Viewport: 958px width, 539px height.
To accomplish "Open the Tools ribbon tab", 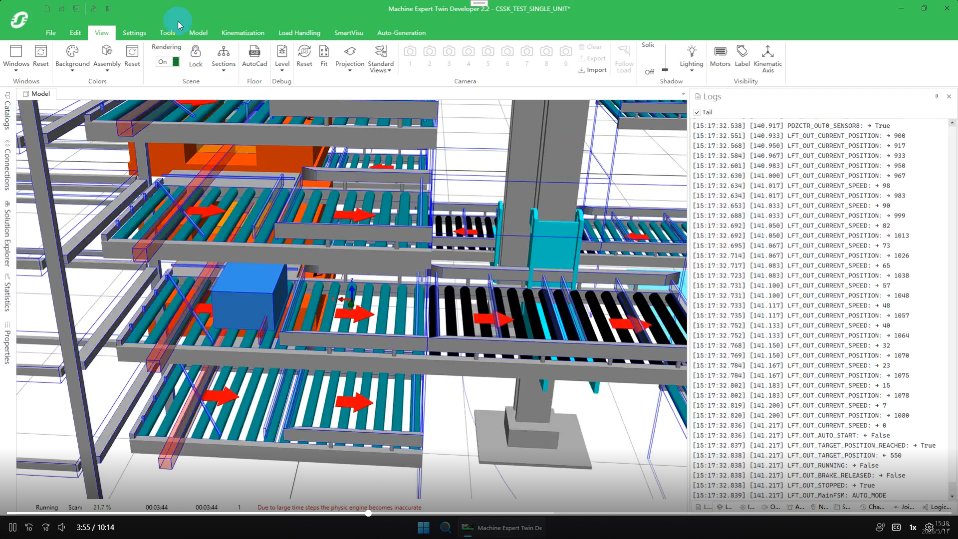I will tap(167, 32).
